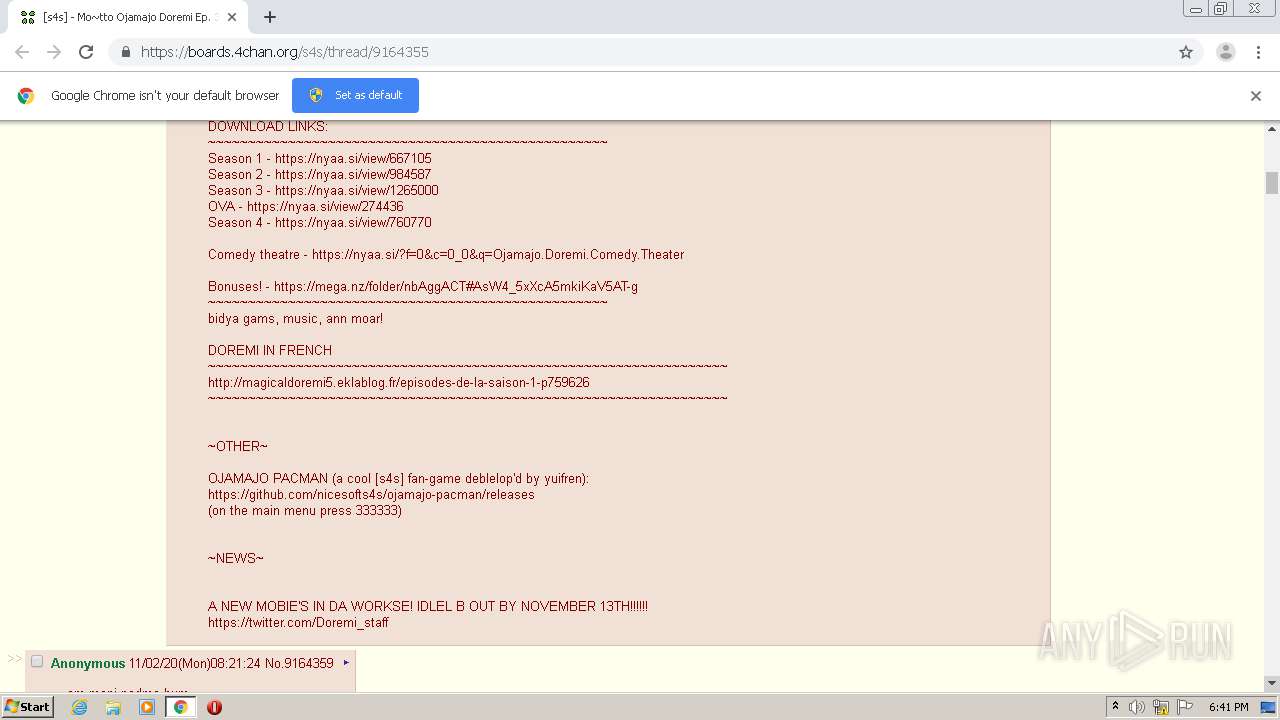
Task: Click the vertical scrollbar thumb
Action: (x=1272, y=182)
